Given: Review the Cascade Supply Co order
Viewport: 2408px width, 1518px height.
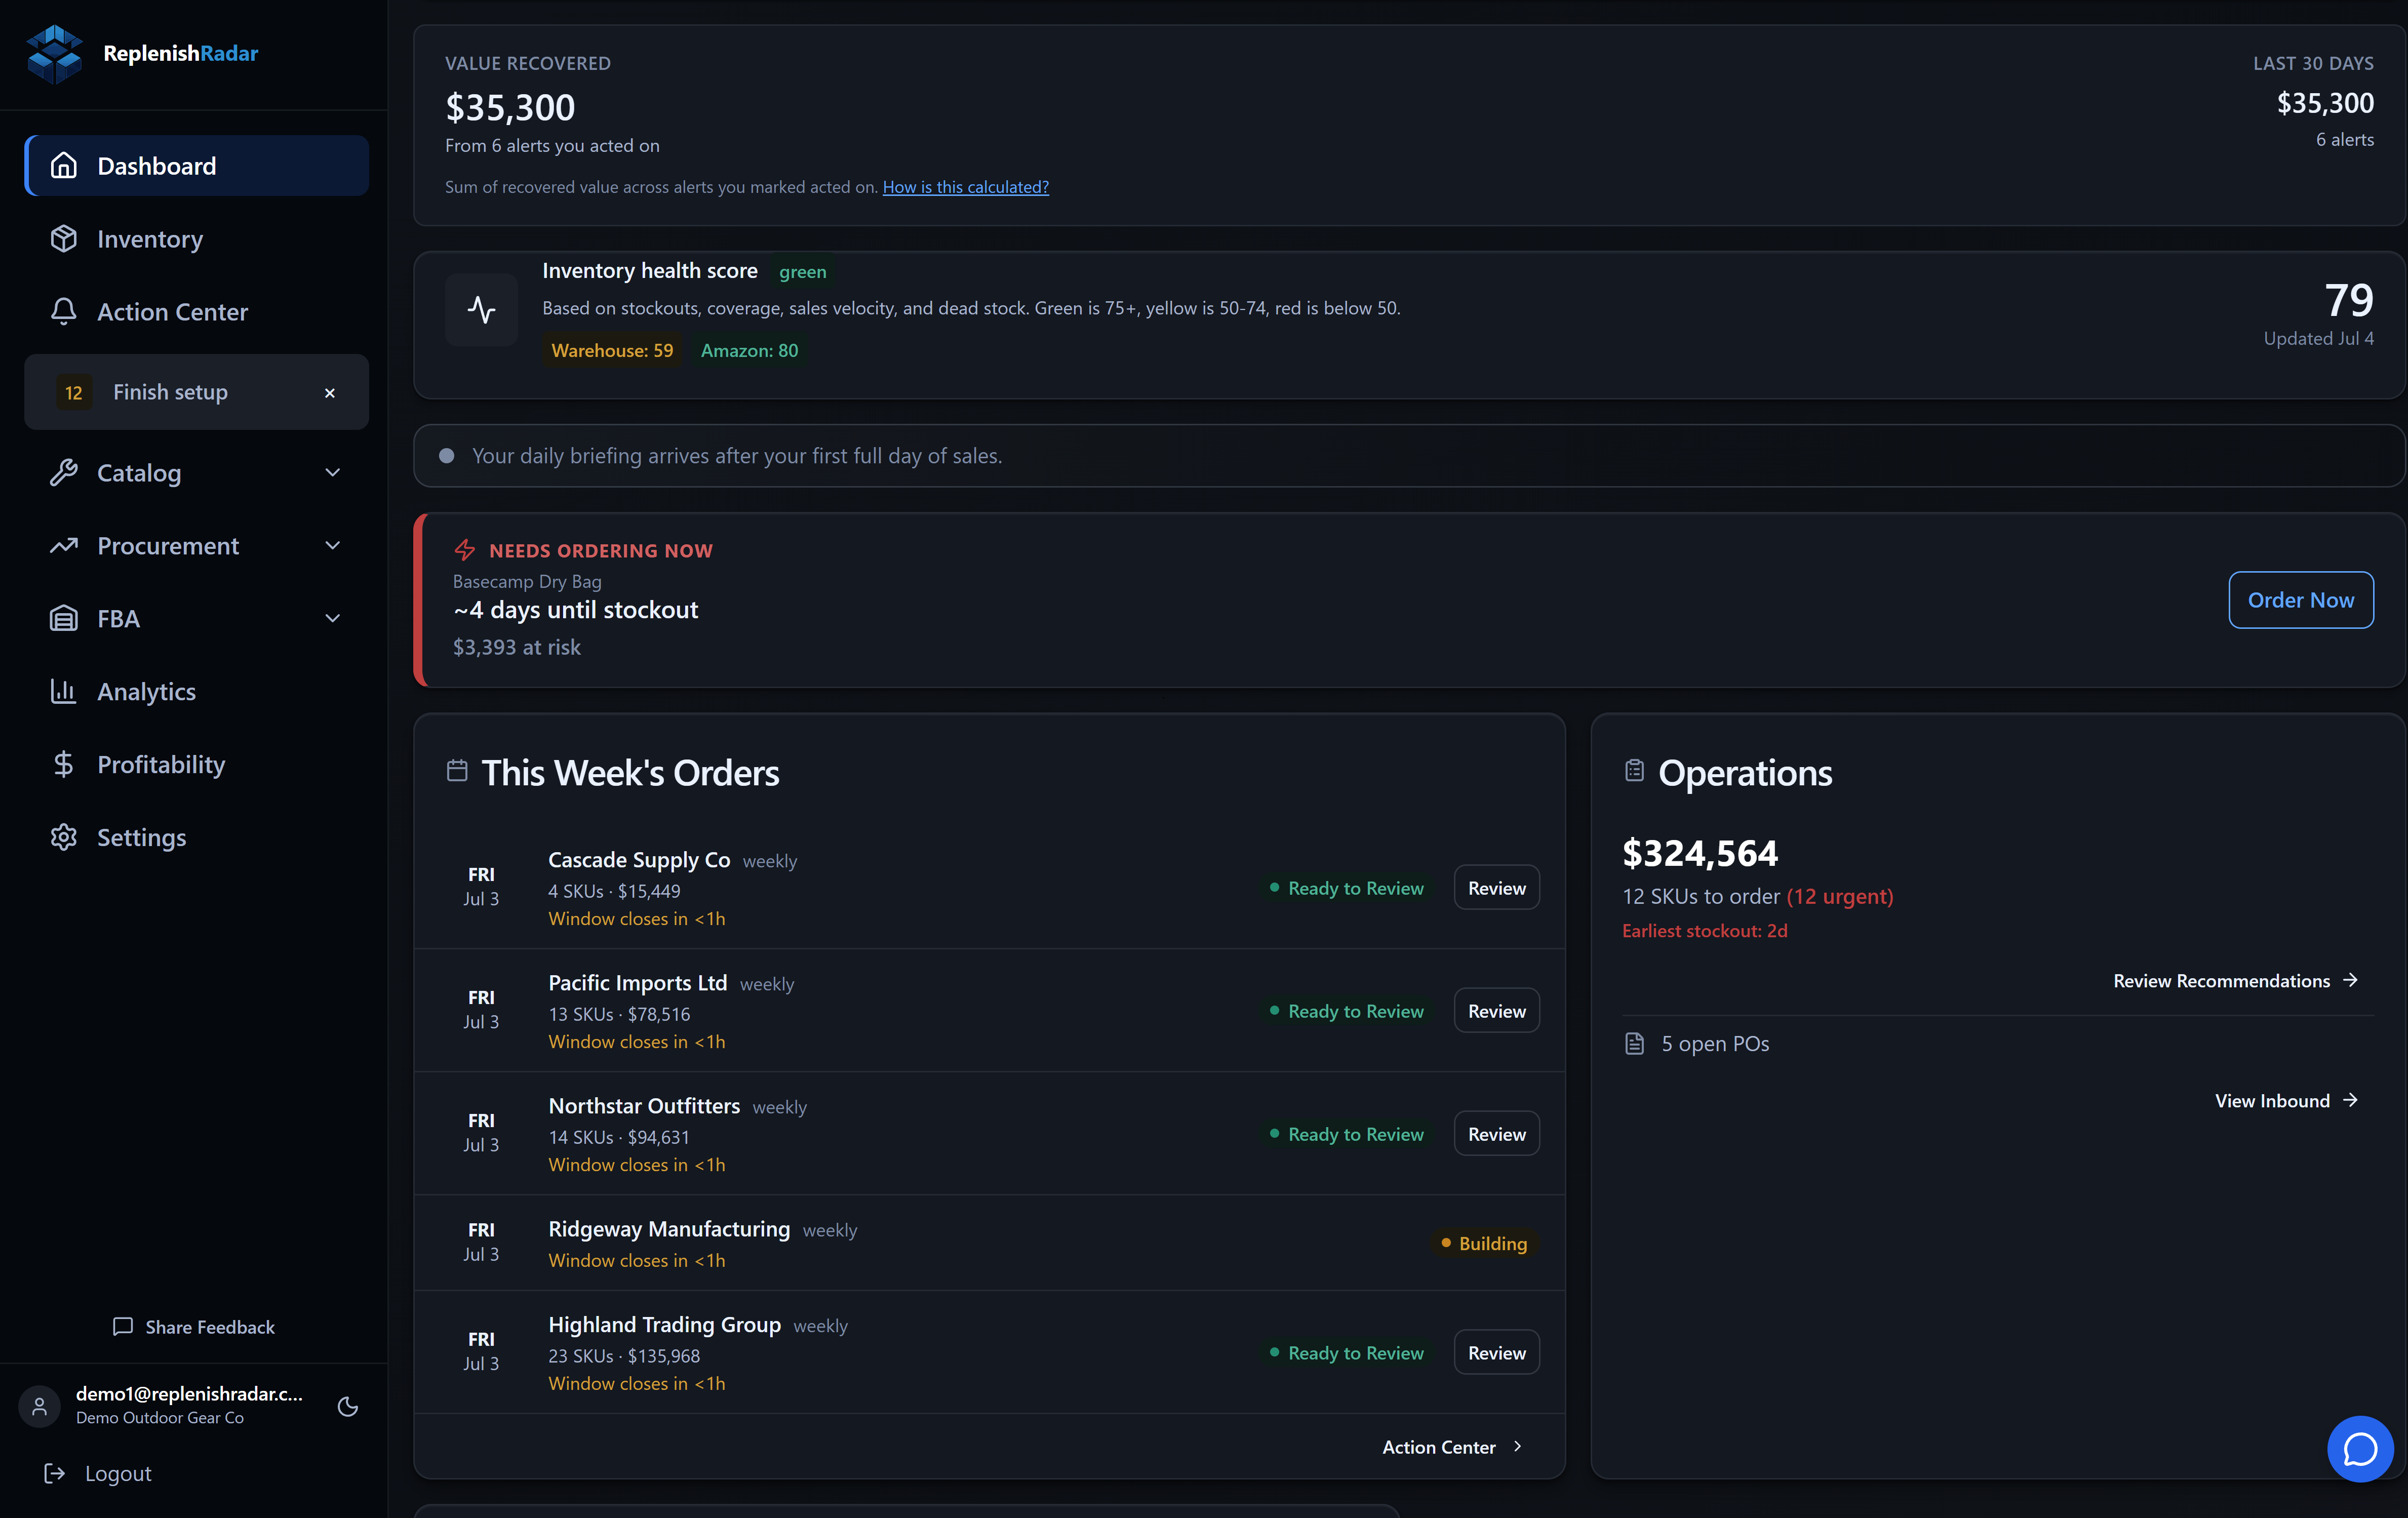Looking at the screenshot, I should coord(1496,888).
